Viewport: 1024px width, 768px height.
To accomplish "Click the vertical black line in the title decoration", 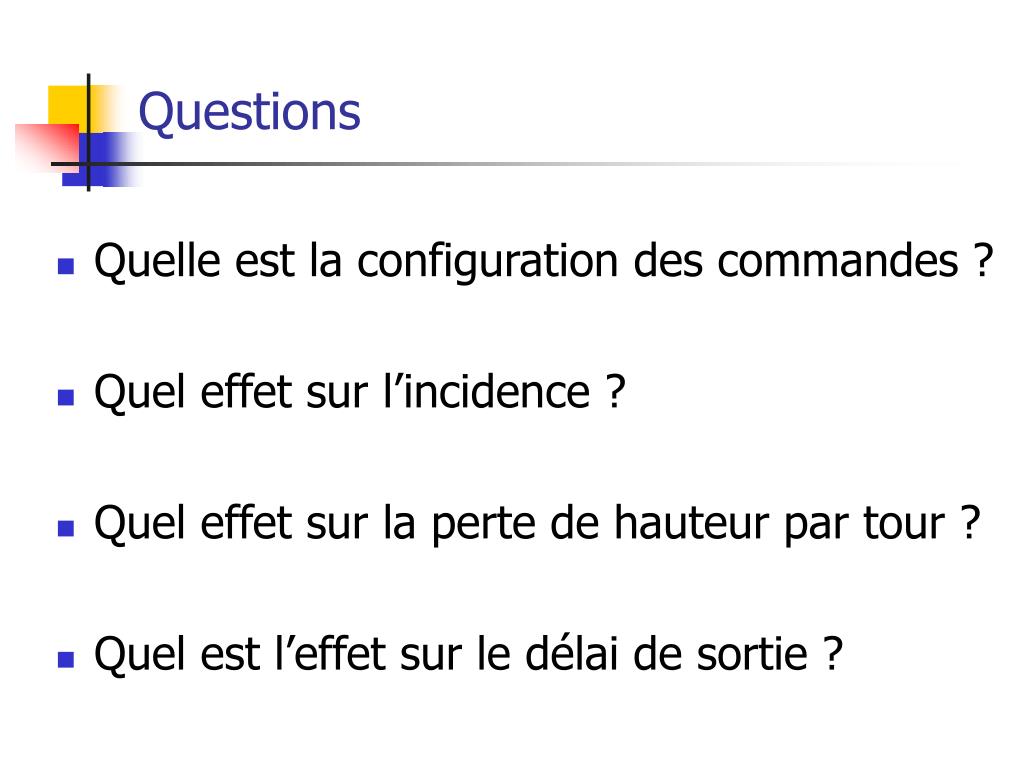I will tap(89, 132).
